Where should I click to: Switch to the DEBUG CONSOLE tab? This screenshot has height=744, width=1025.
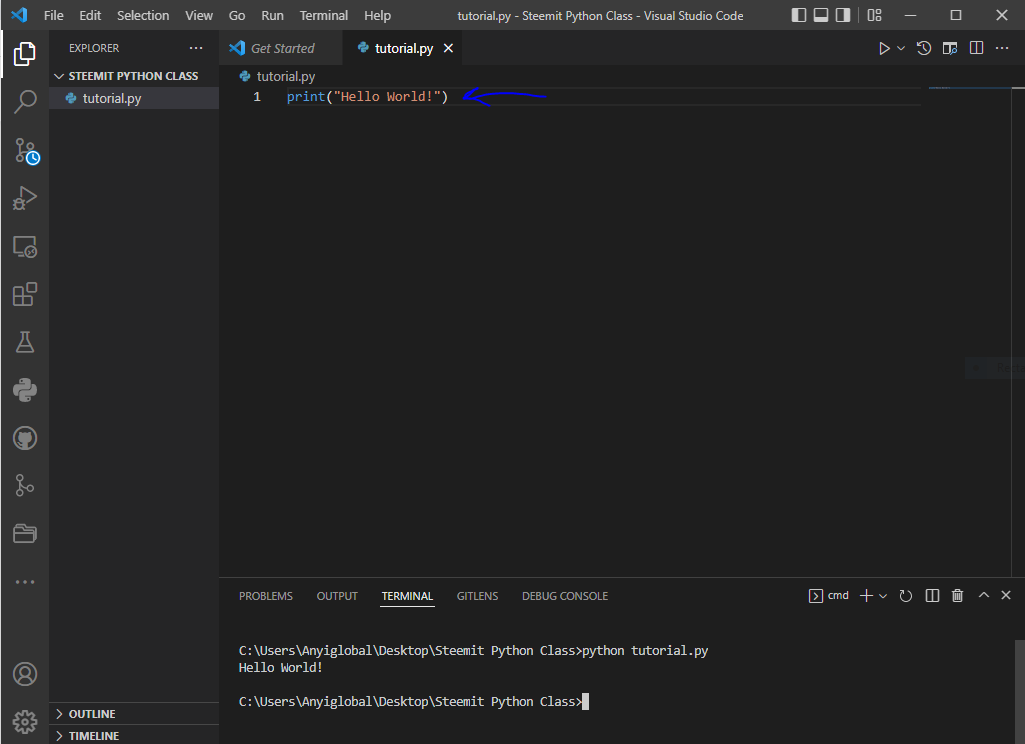pyautogui.click(x=564, y=596)
